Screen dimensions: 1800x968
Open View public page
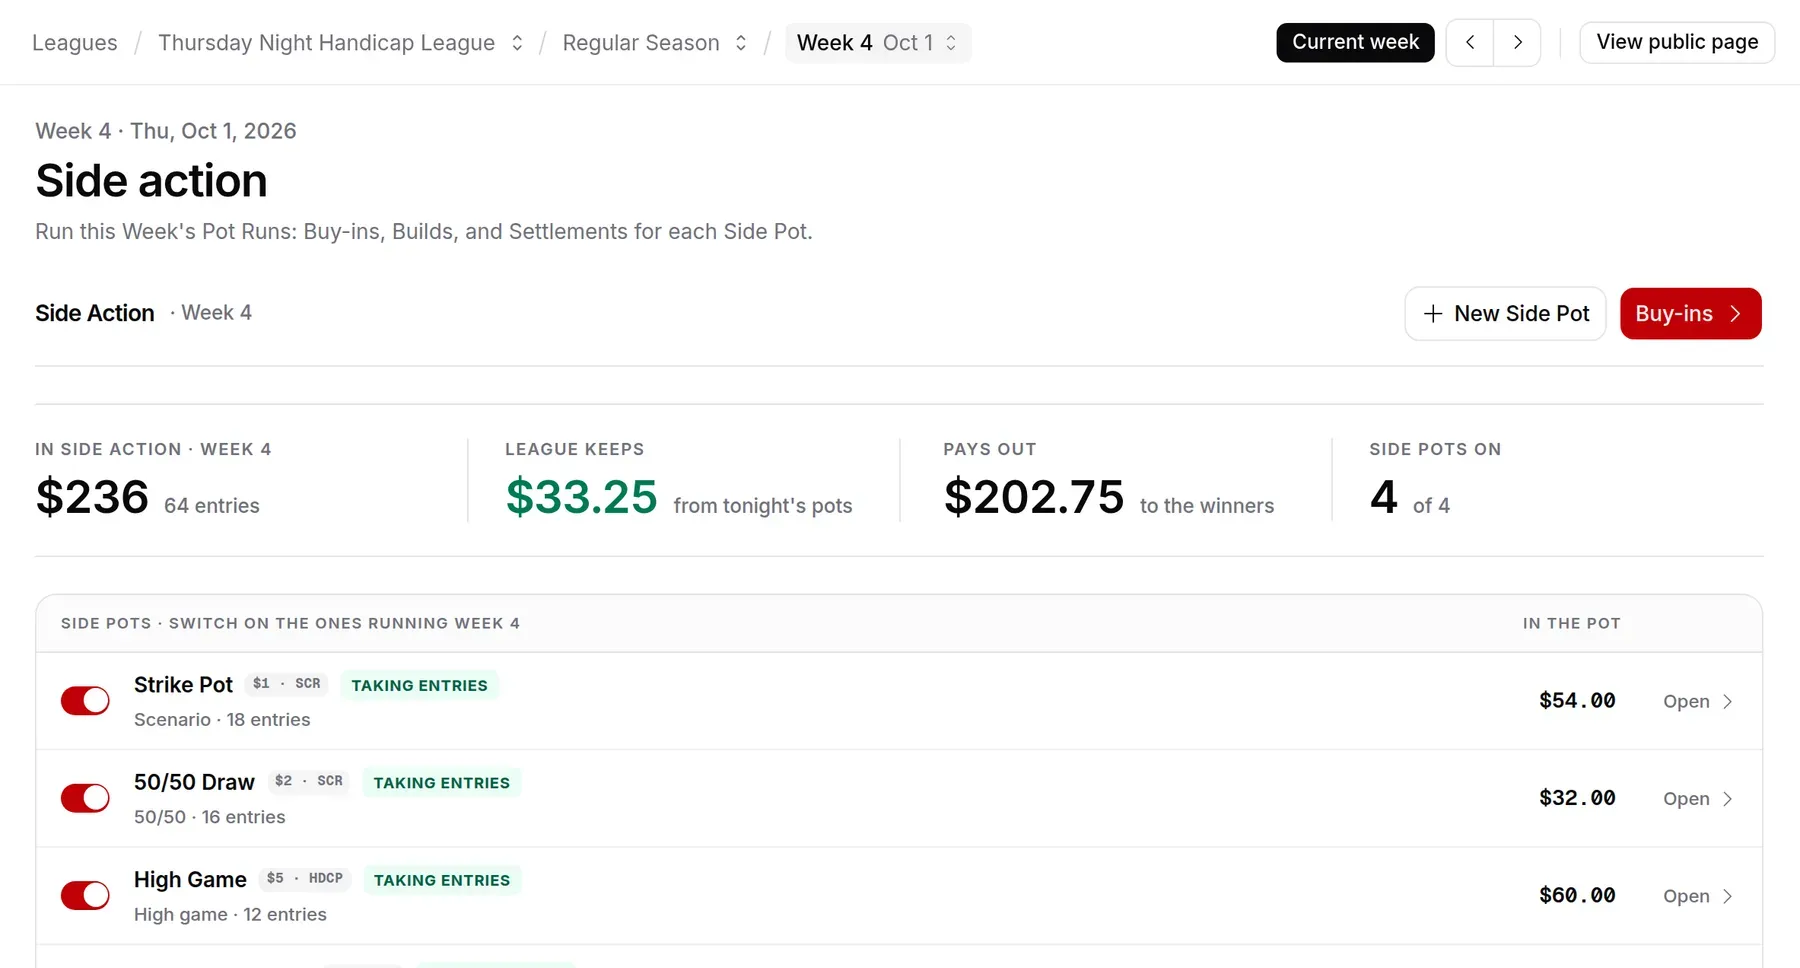click(x=1677, y=42)
